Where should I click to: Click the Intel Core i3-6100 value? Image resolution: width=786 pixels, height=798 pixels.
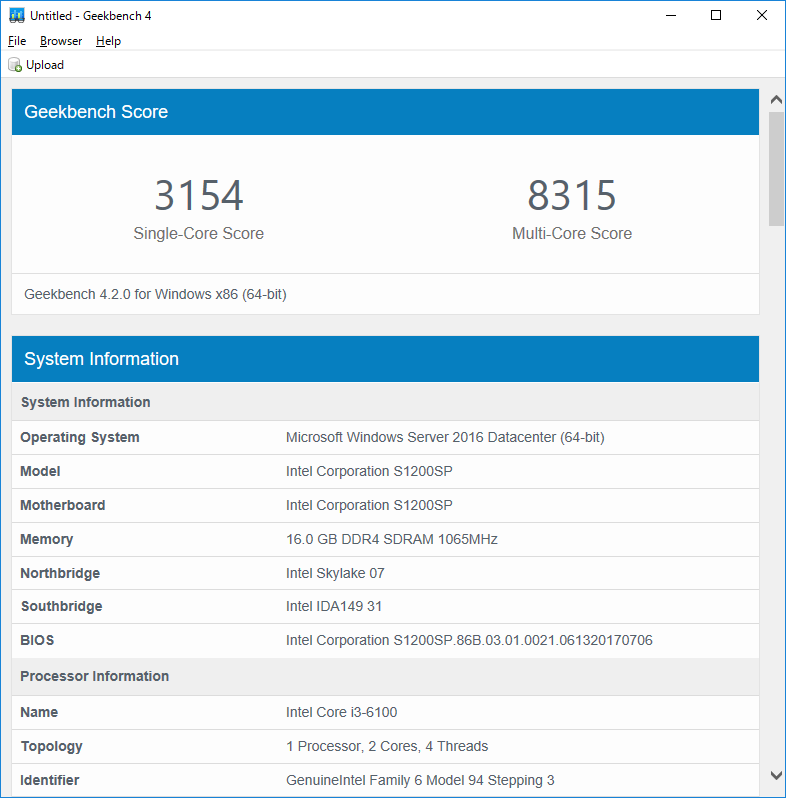341,712
